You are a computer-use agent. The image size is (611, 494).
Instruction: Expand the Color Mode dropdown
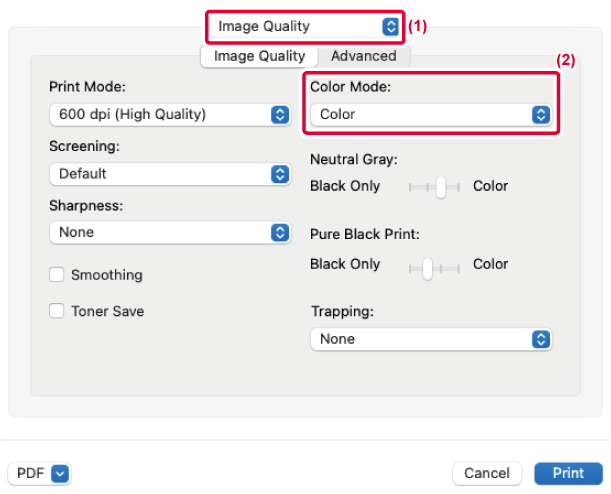430,114
